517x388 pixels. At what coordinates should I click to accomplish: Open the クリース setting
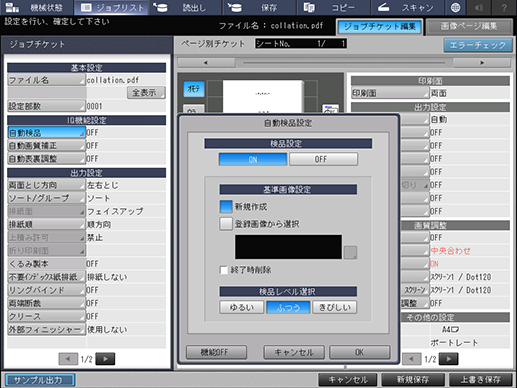(46, 316)
